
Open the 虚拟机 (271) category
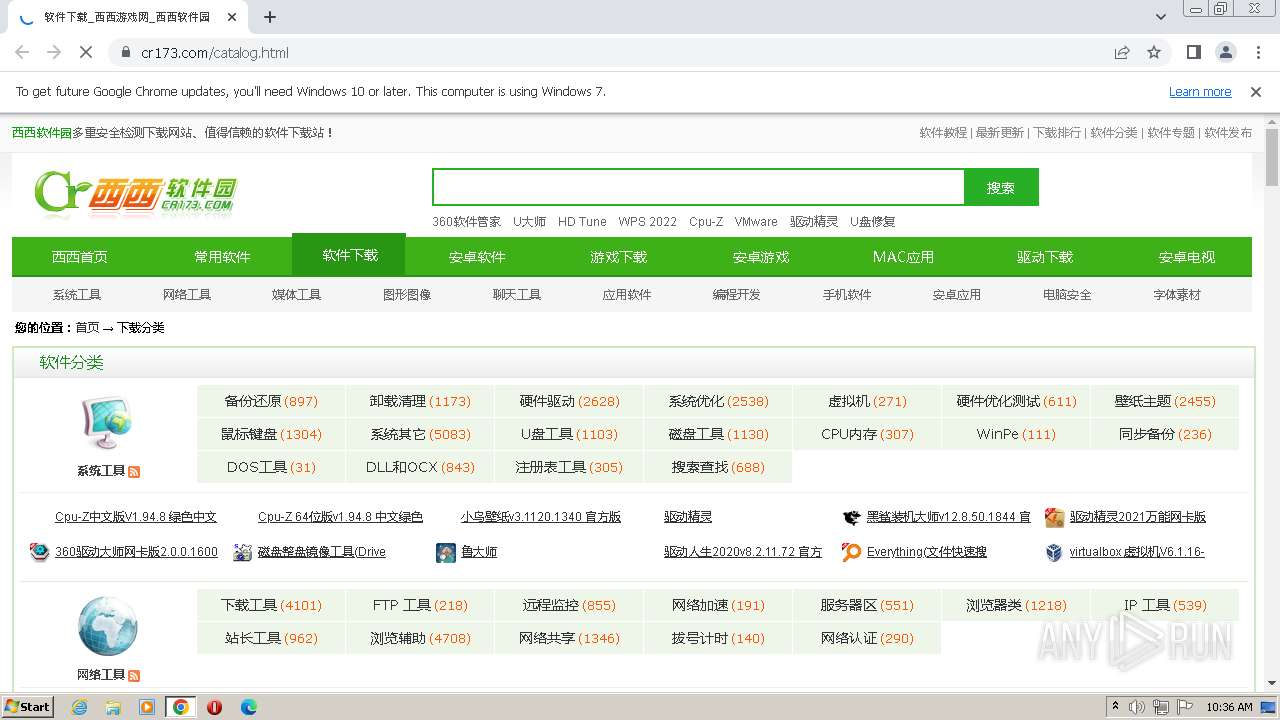pyautogui.click(x=867, y=401)
